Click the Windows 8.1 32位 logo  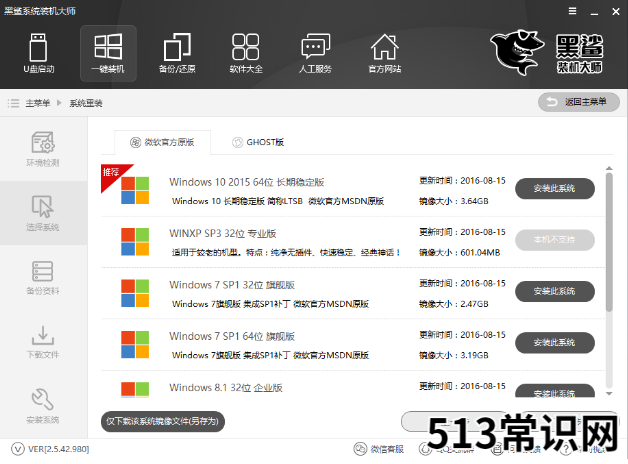[x=135, y=390]
